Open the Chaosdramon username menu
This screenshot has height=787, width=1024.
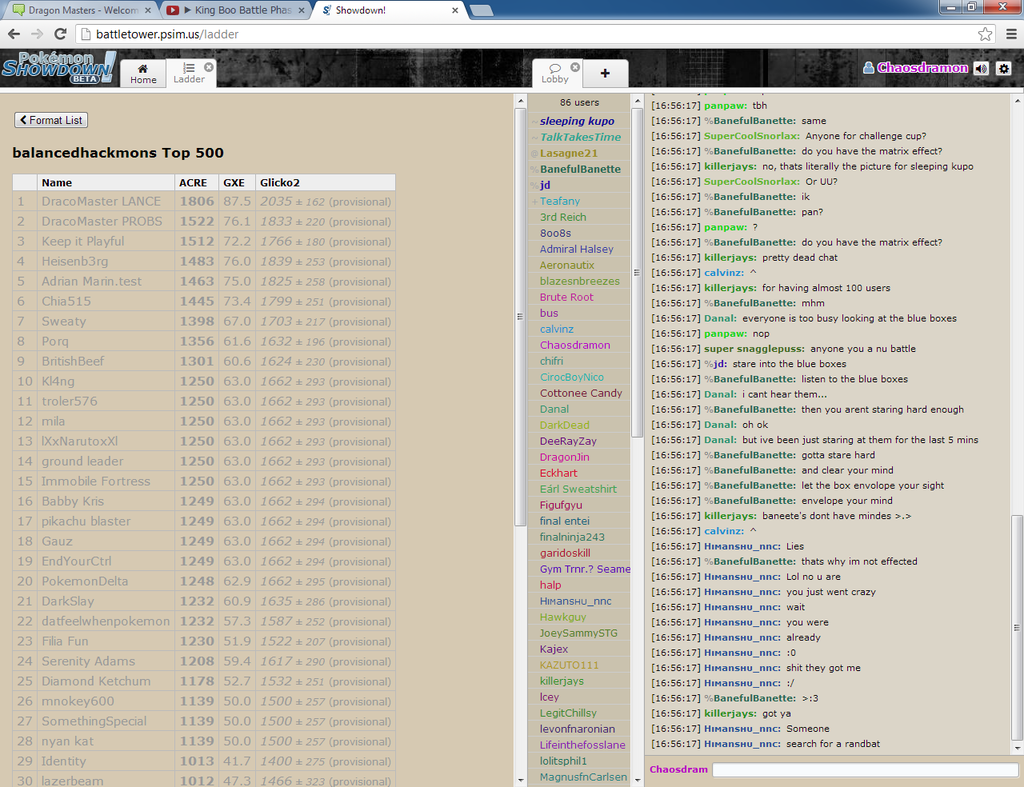tap(921, 68)
